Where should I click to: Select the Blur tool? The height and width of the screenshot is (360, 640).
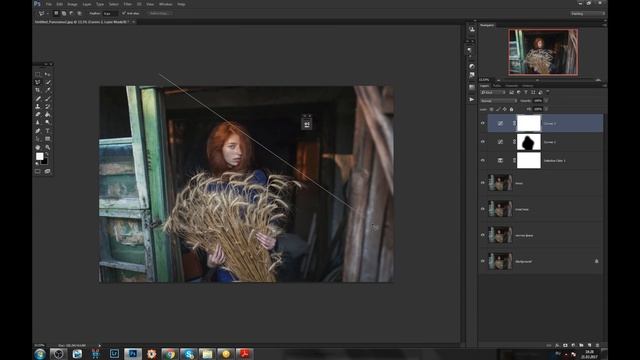38,122
